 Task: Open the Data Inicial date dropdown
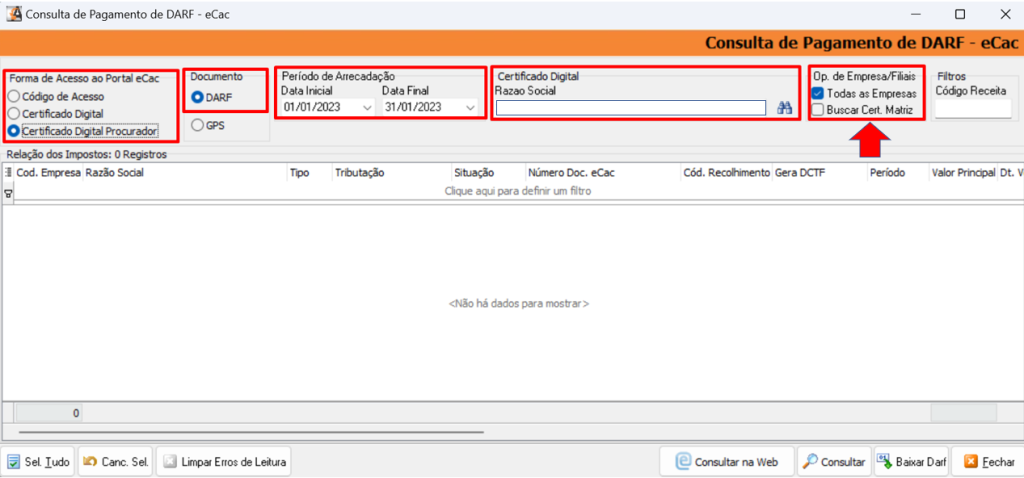pos(367,108)
